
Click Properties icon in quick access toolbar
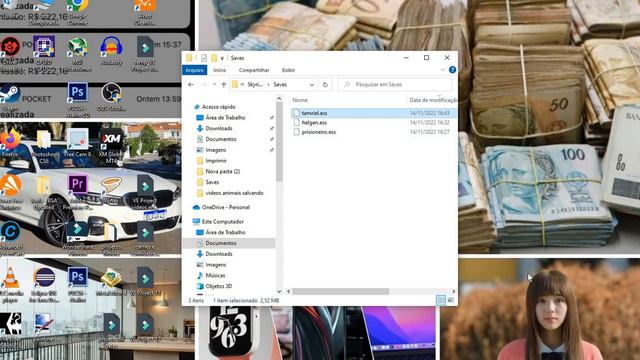point(204,58)
